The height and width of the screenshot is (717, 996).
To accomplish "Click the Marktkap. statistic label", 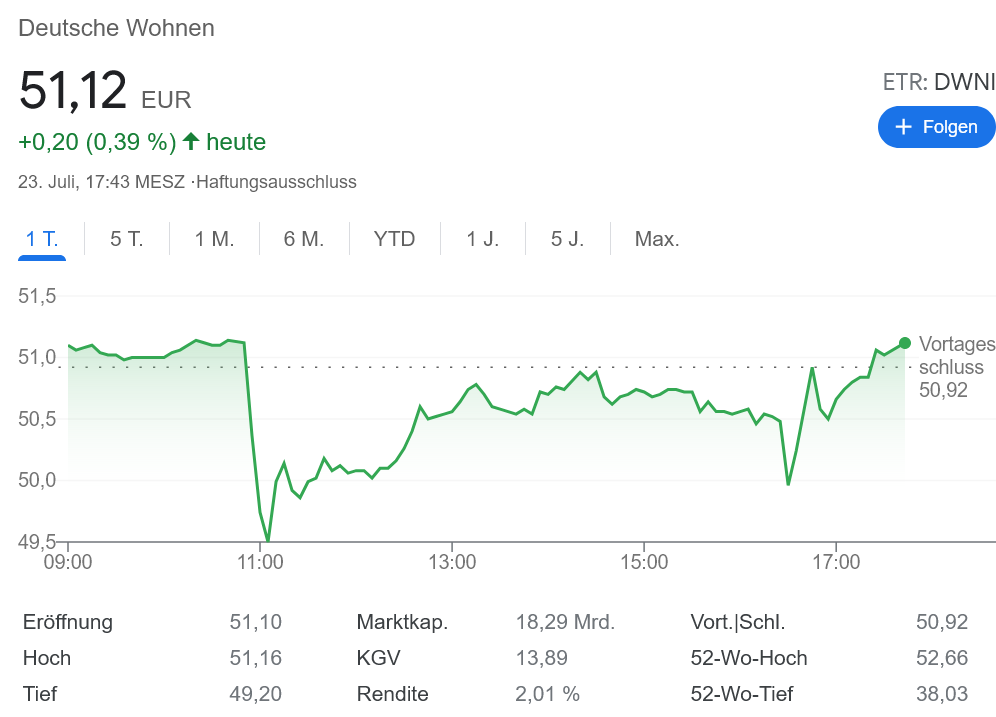I will point(402,622).
